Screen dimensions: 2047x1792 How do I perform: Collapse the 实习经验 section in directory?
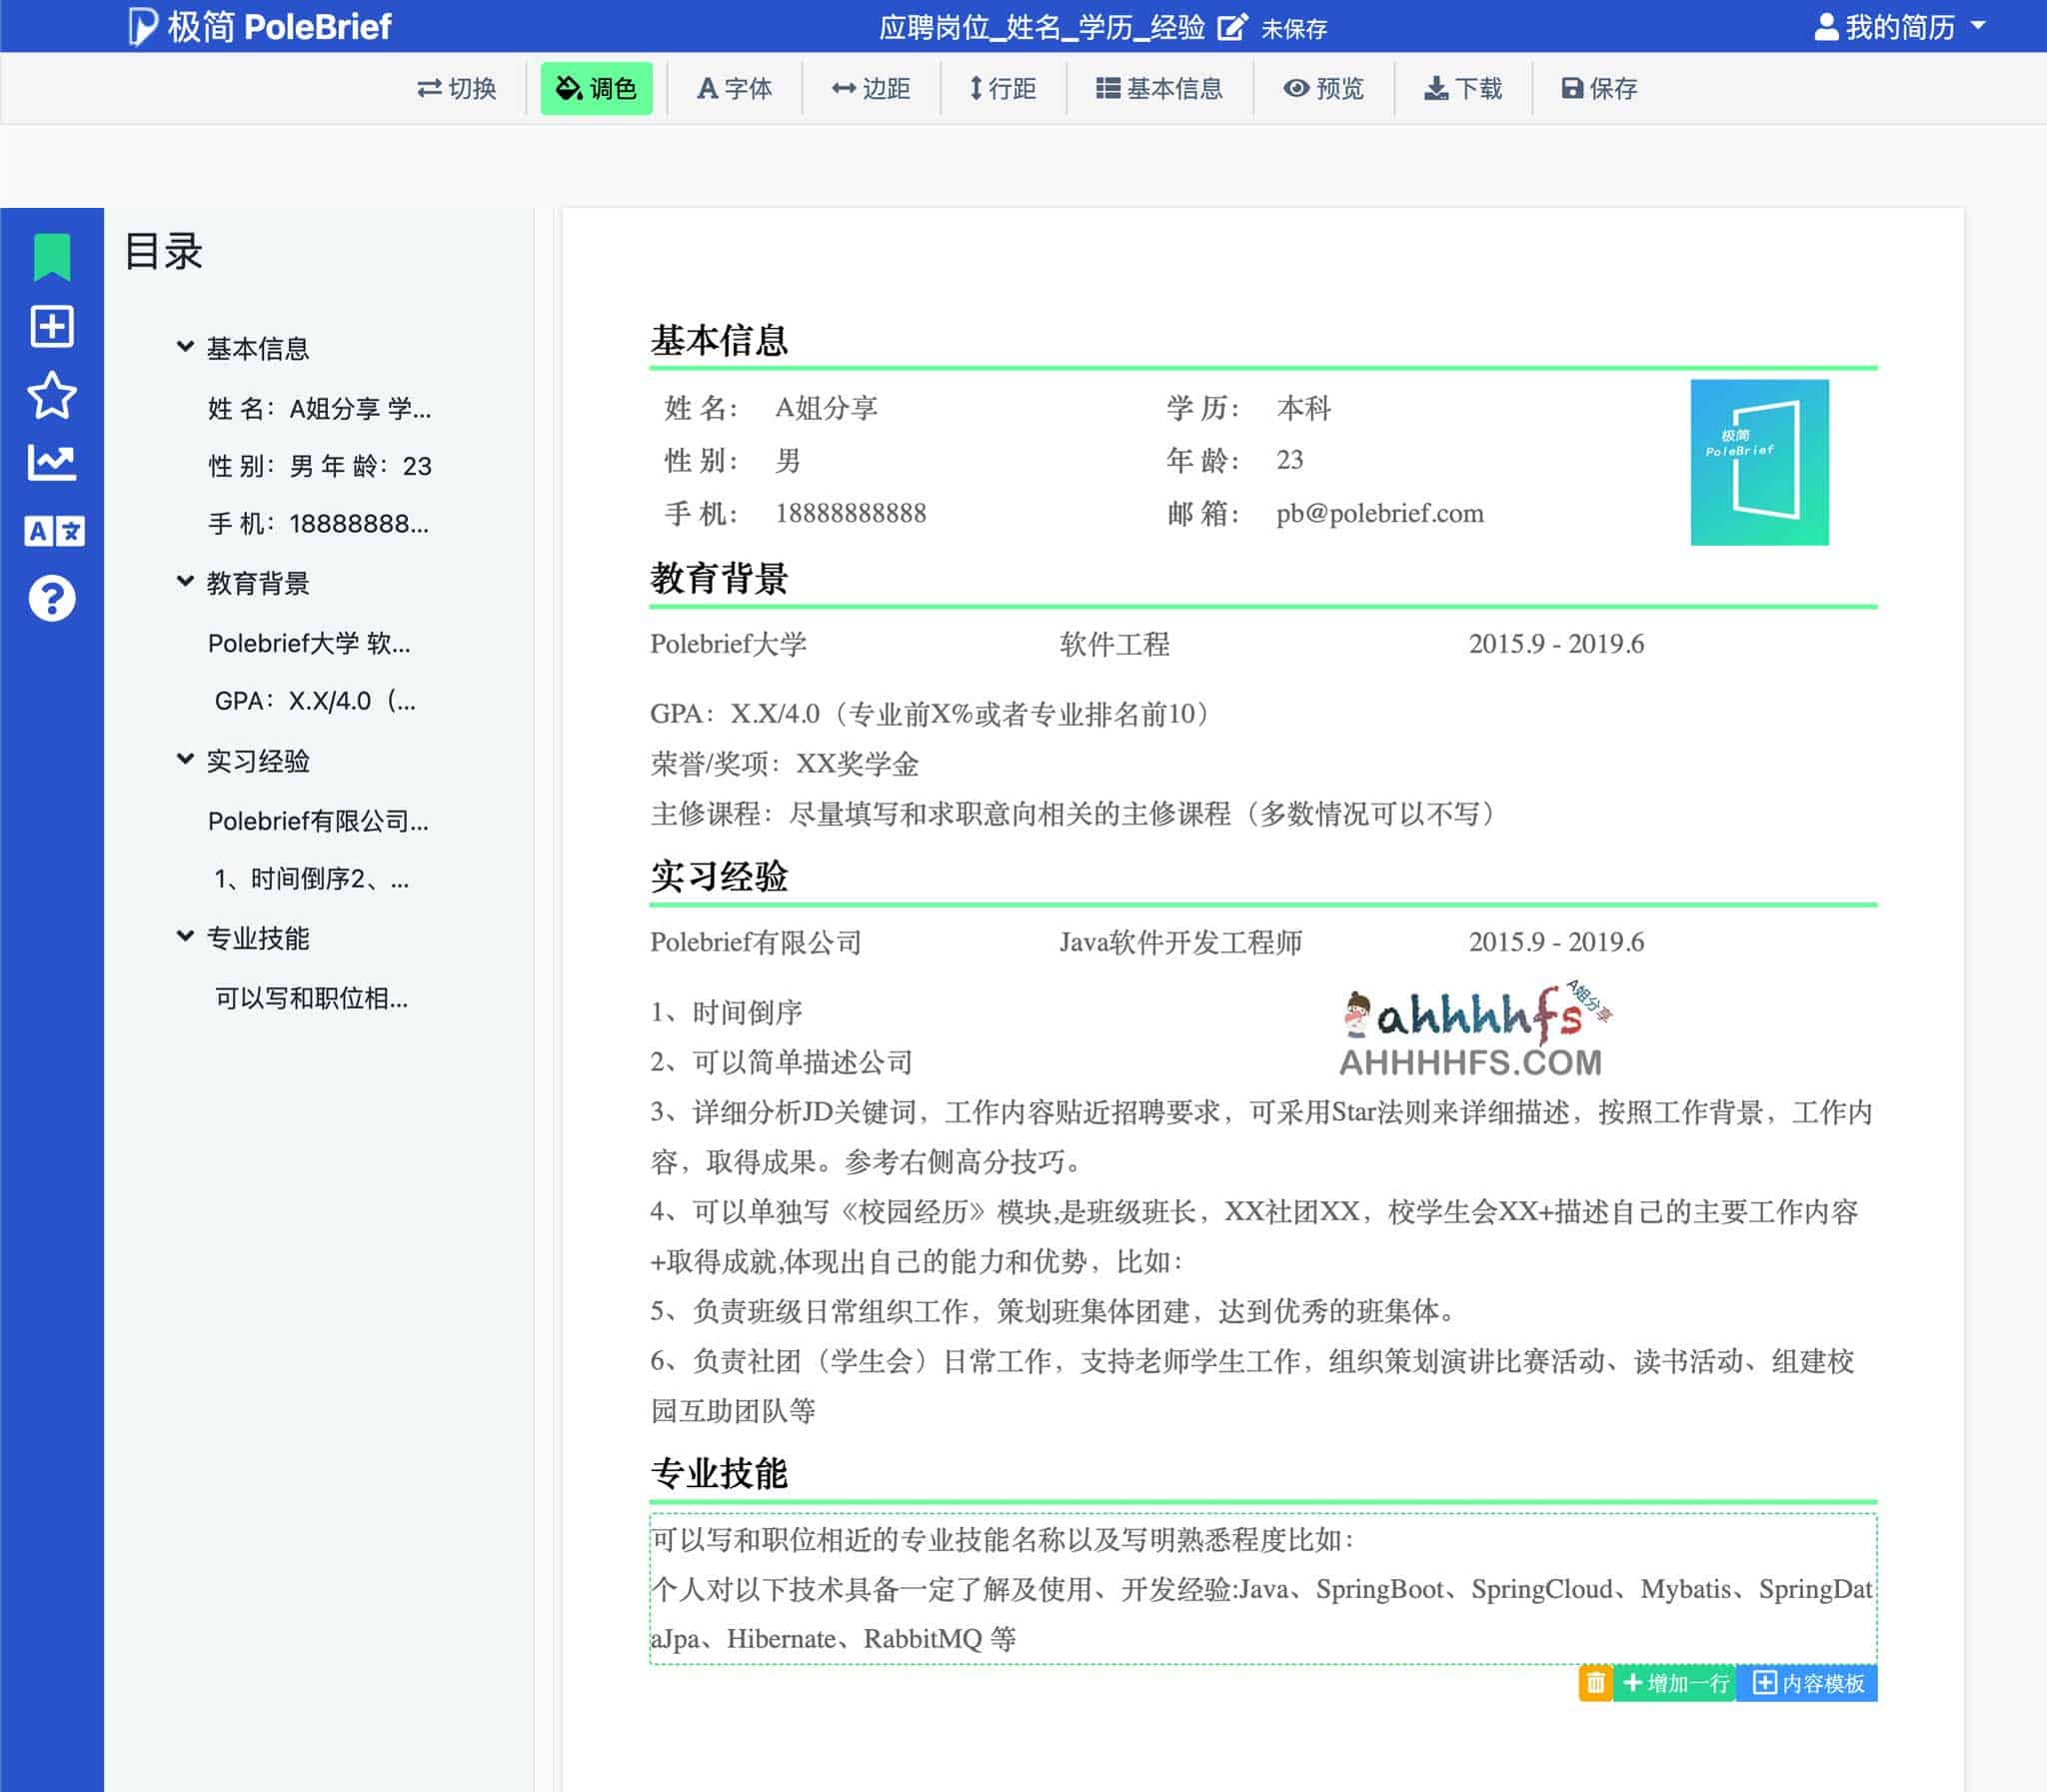[x=186, y=758]
